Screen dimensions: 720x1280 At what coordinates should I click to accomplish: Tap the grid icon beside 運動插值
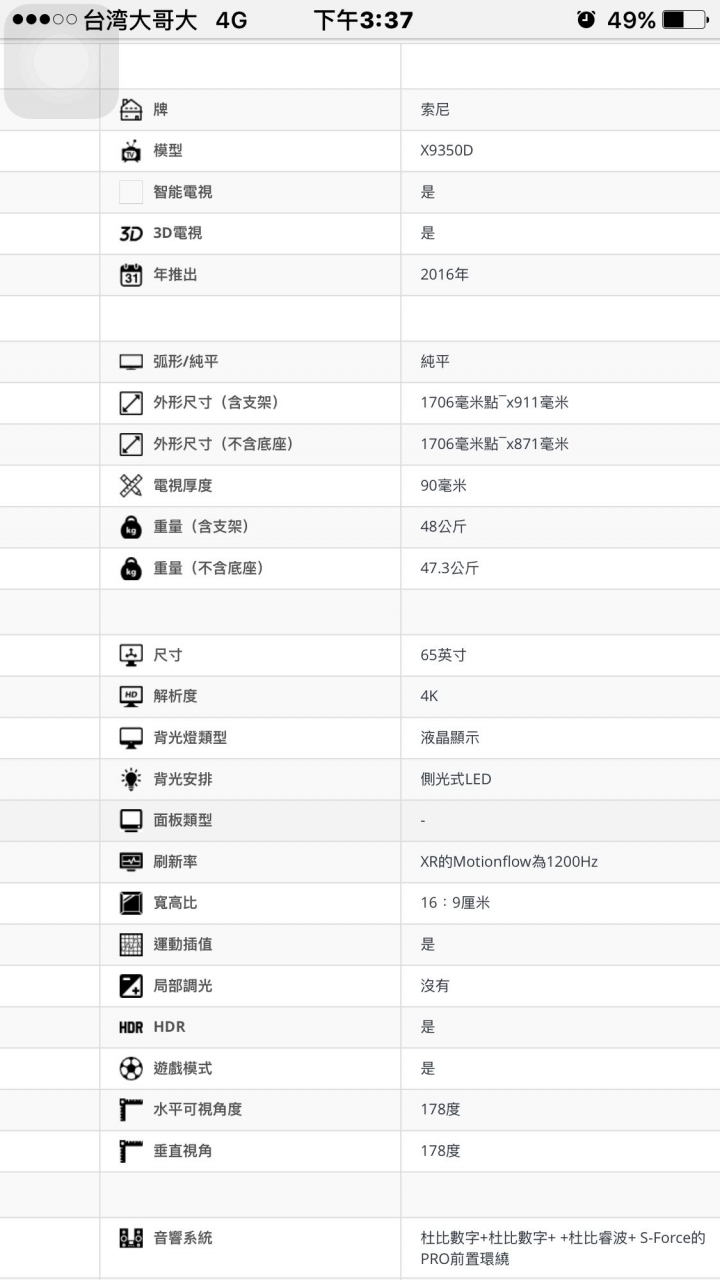tap(131, 944)
